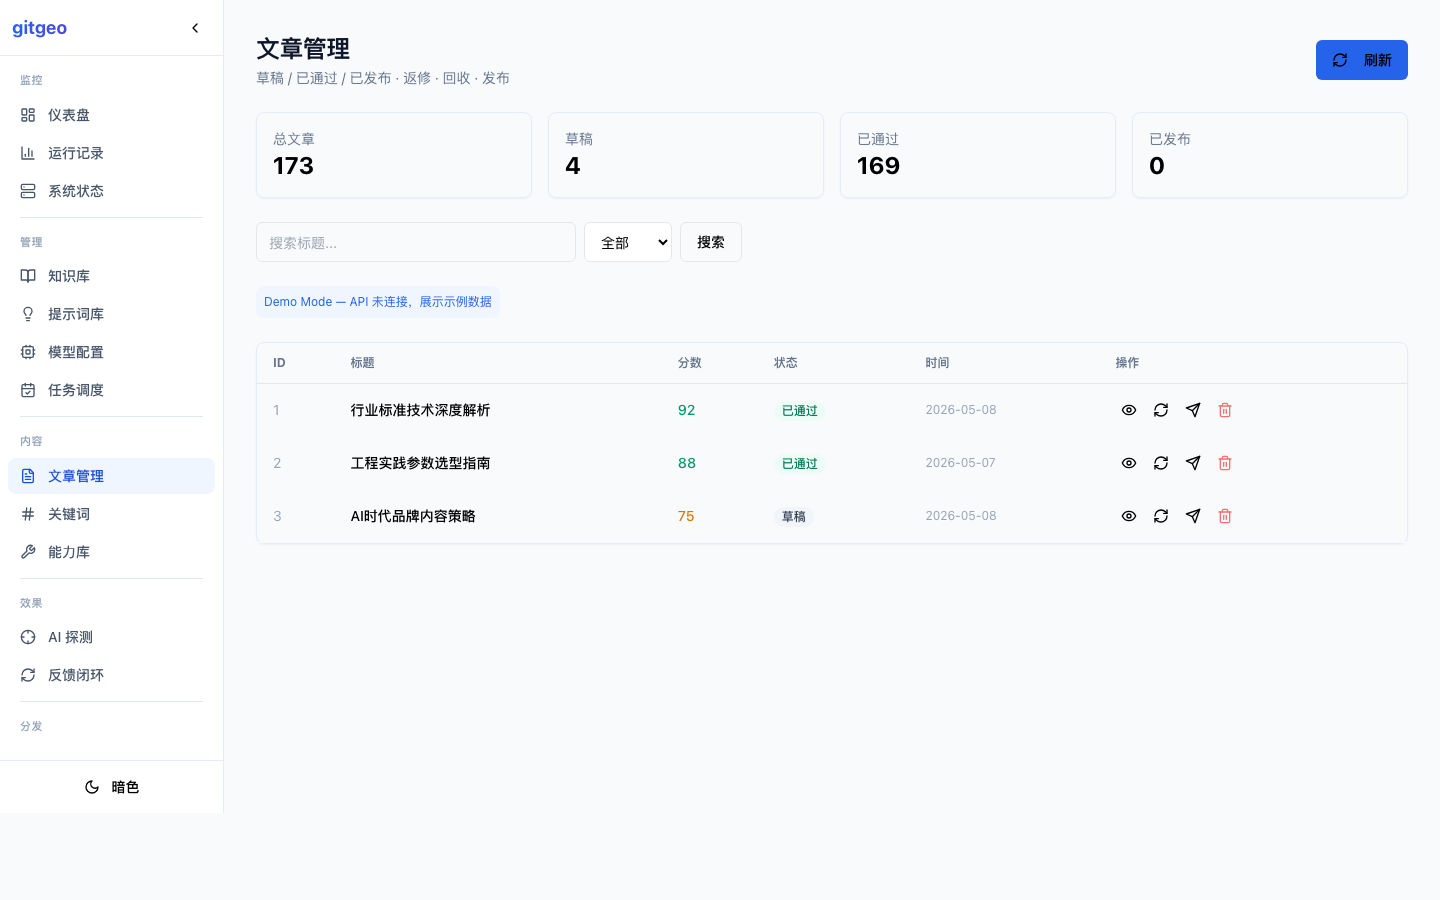This screenshot has height=900, width=1440.
Task: Click the 任务调度 calendar icon
Action: click(x=28, y=390)
